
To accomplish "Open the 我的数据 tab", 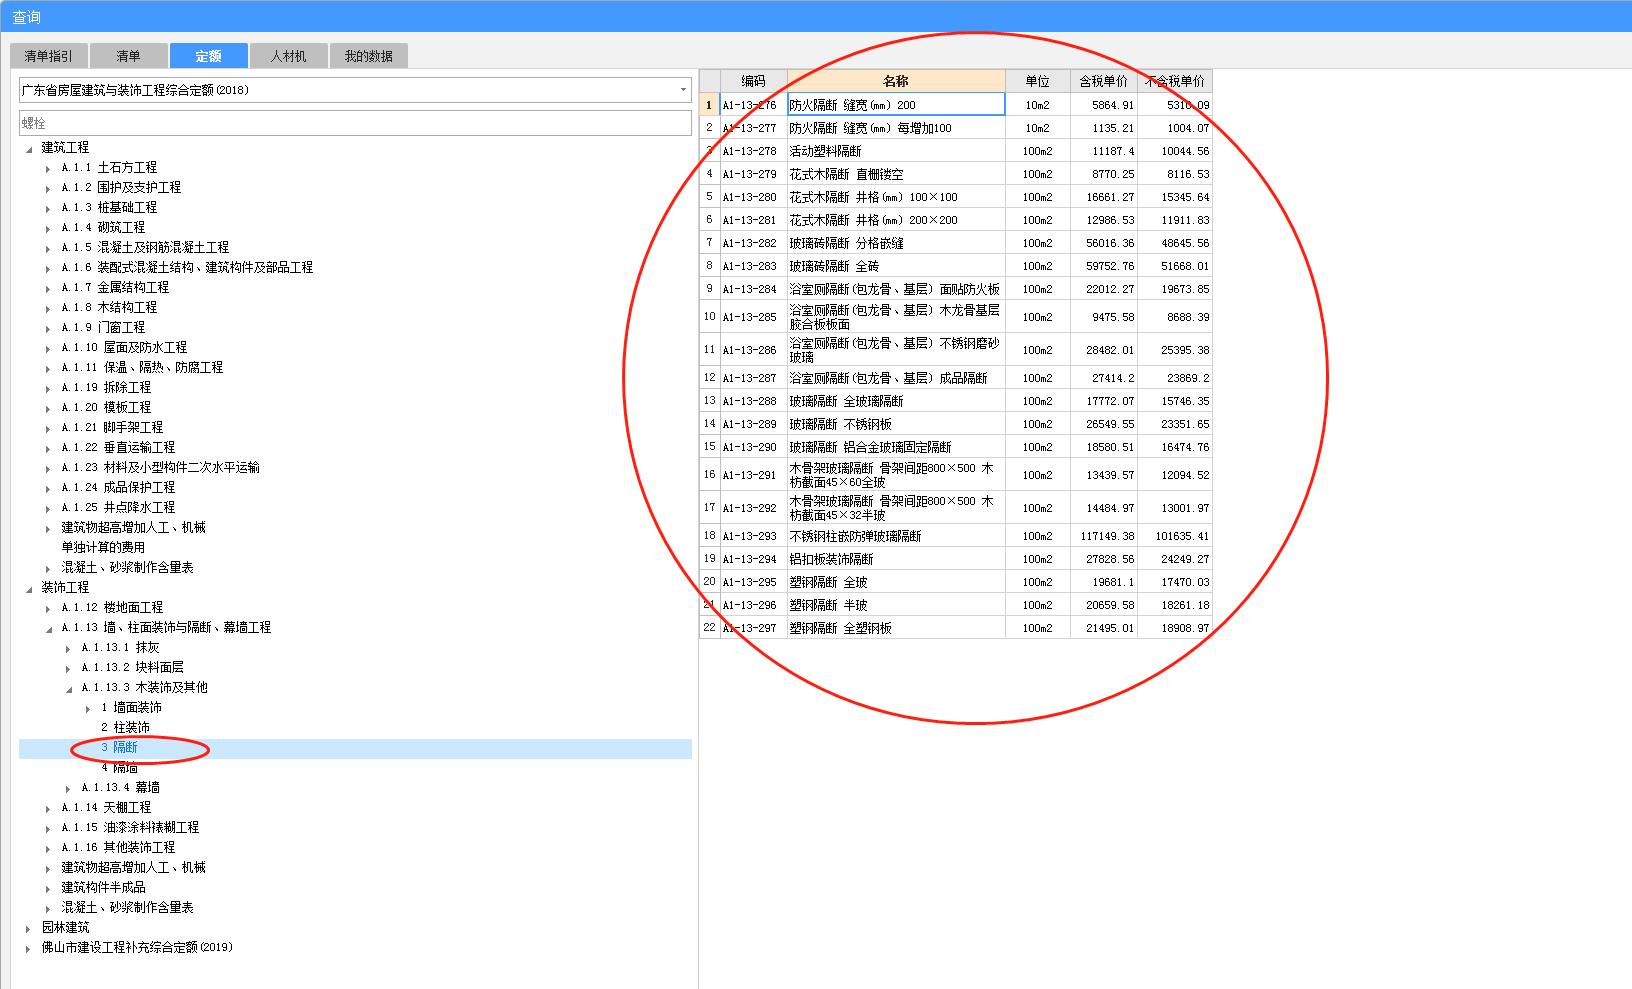I will click(x=368, y=56).
